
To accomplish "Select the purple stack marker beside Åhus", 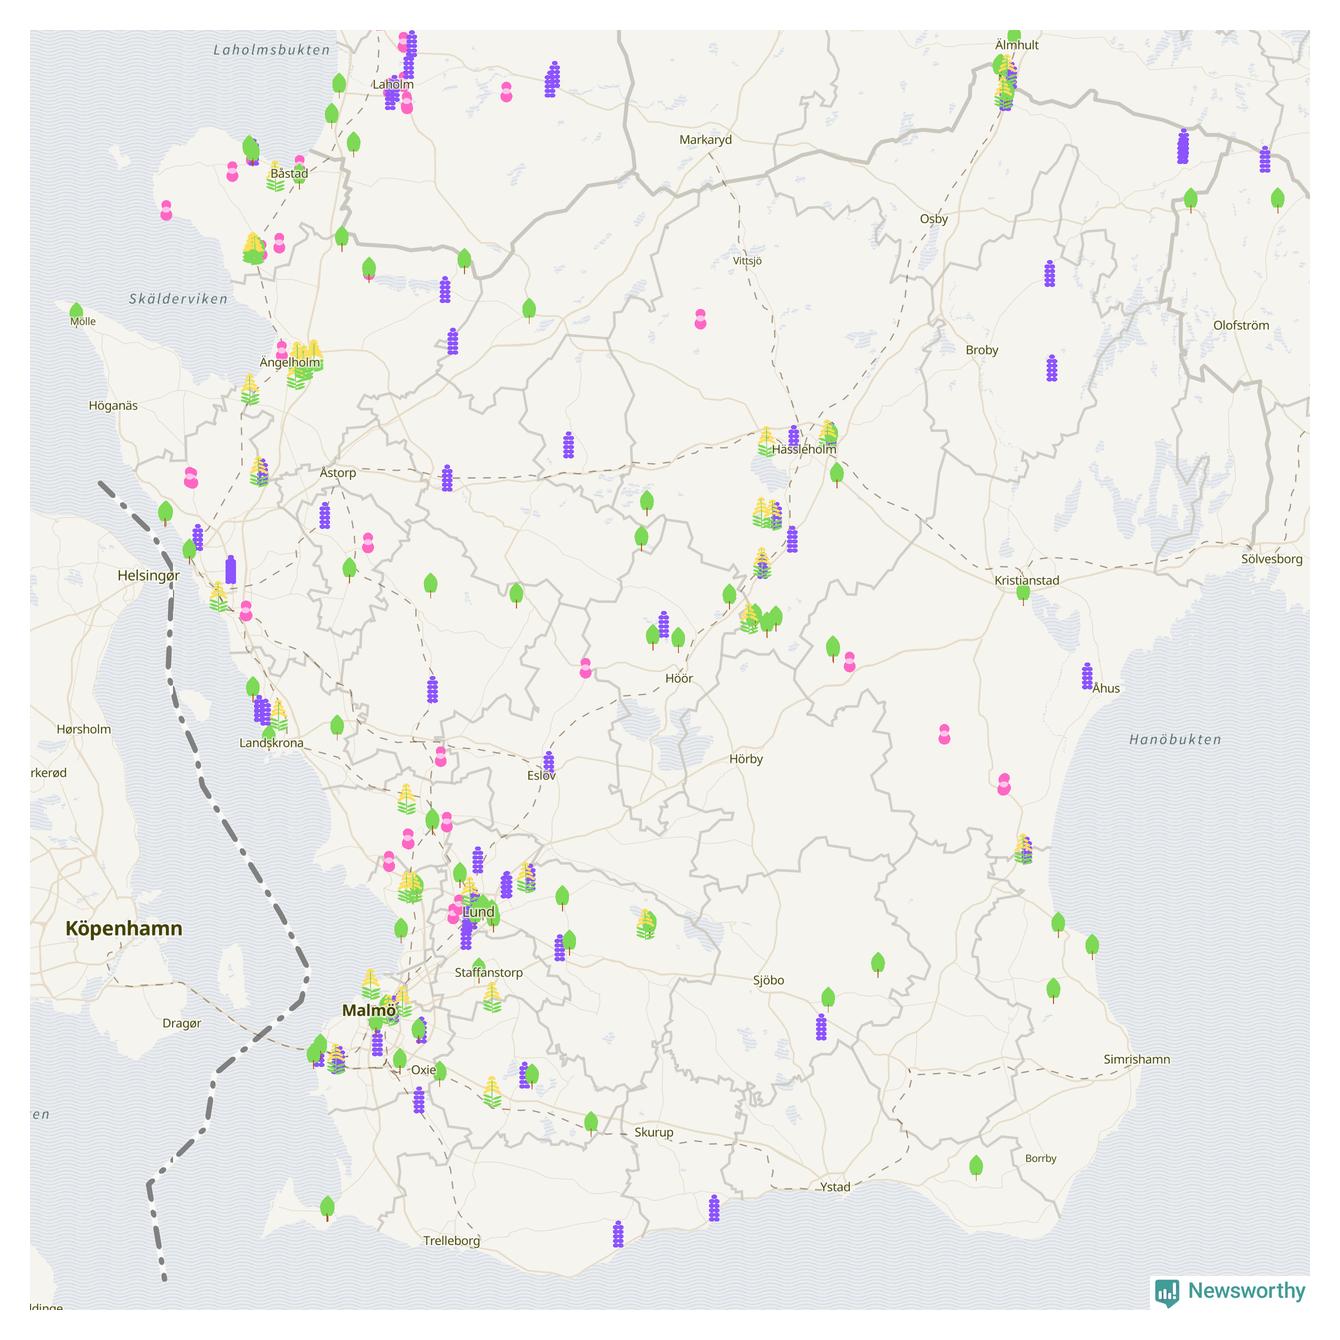I will (1087, 676).
